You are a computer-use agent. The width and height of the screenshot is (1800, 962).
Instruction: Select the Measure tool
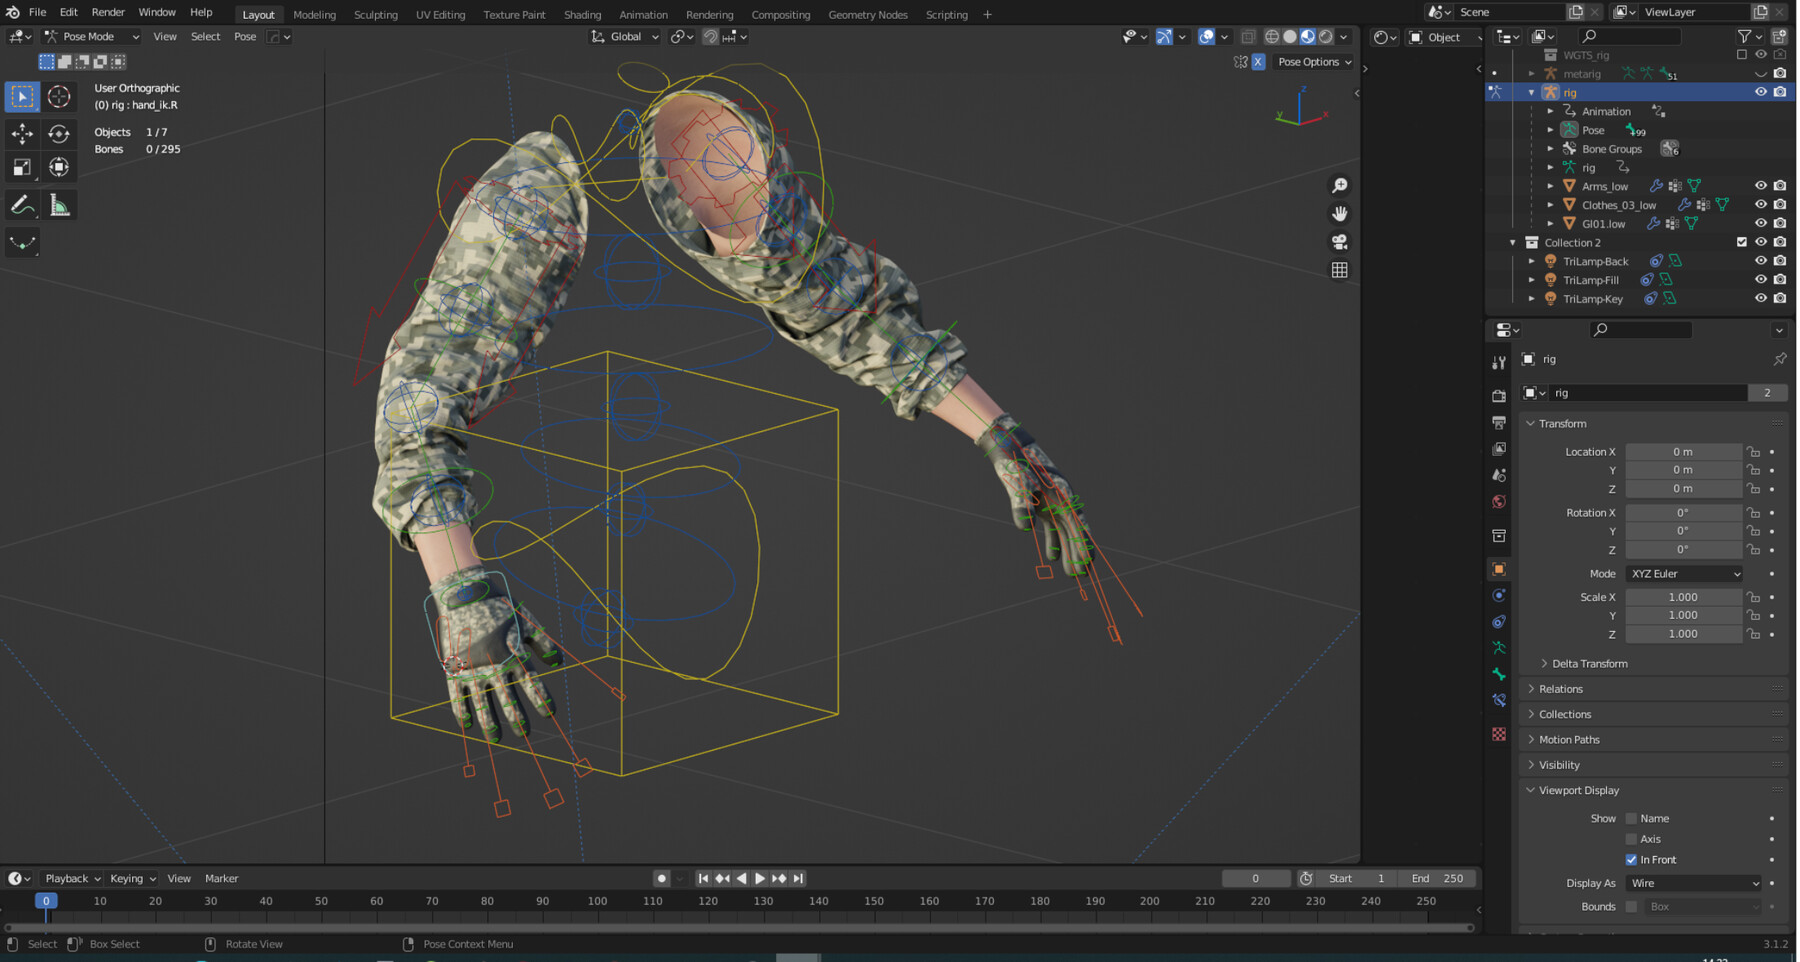coord(59,206)
